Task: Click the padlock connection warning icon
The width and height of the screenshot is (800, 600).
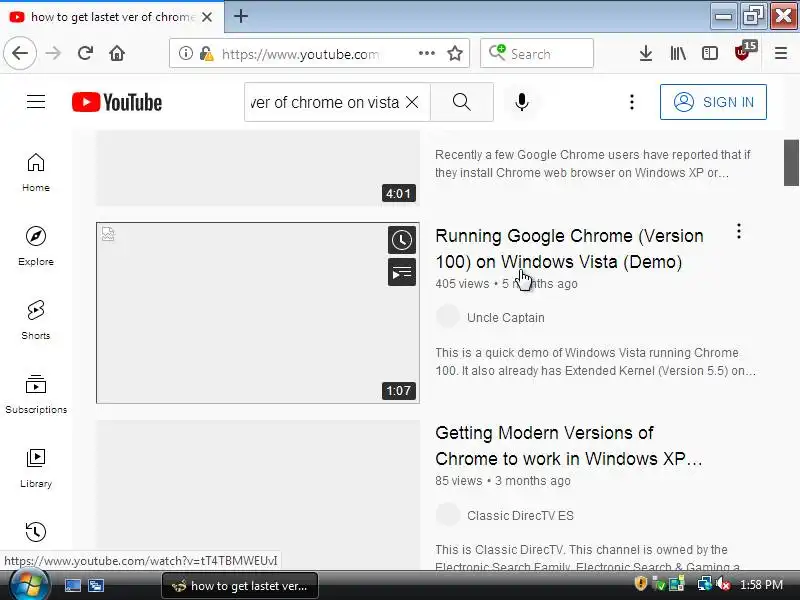Action: [206, 53]
